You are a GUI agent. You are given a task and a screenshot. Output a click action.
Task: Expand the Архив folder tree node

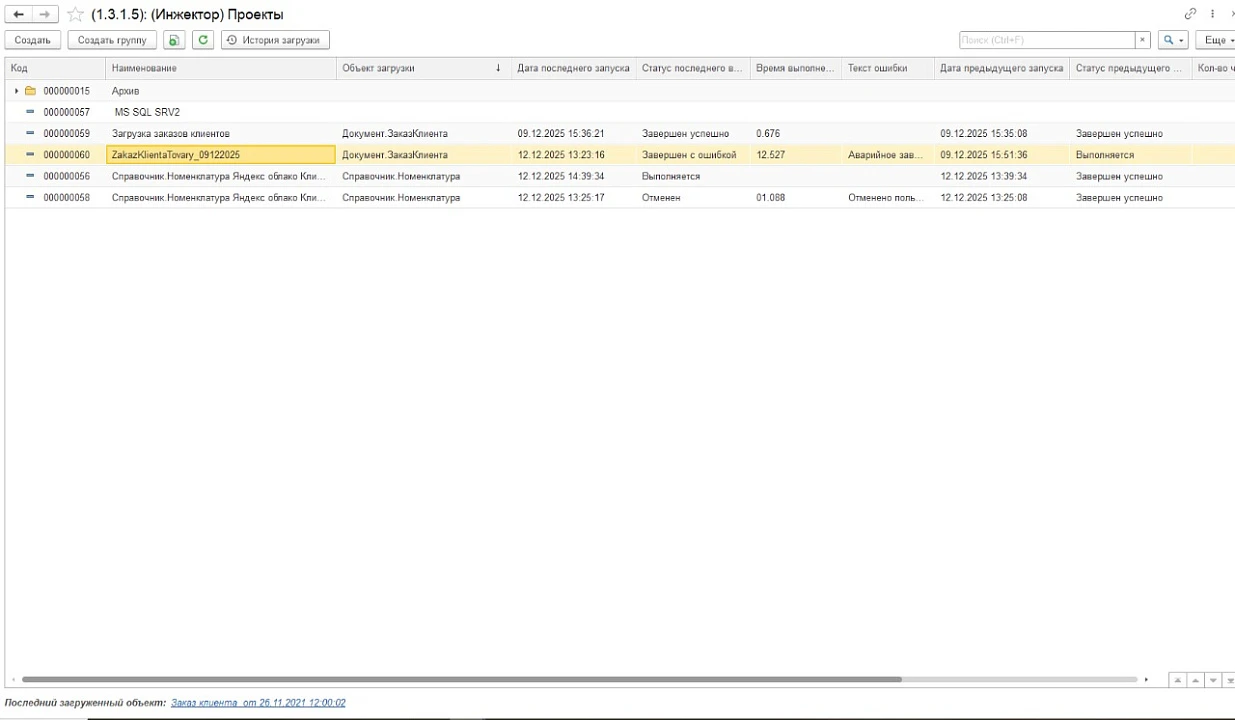17,91
